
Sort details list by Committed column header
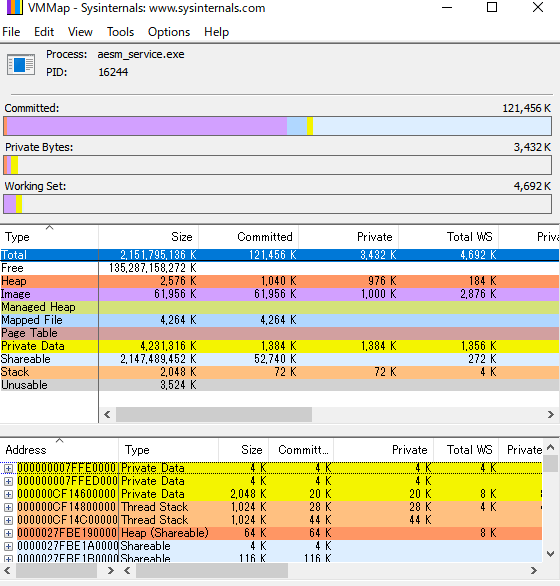(x=301, y=450)
